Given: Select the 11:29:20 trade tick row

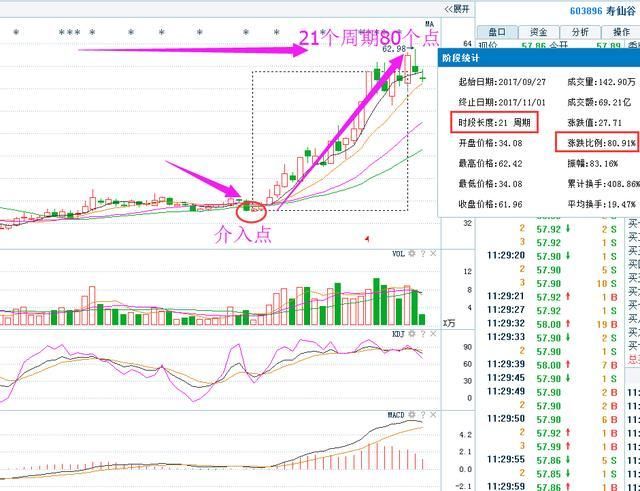Looking at the screenshot, I should 552,256.
